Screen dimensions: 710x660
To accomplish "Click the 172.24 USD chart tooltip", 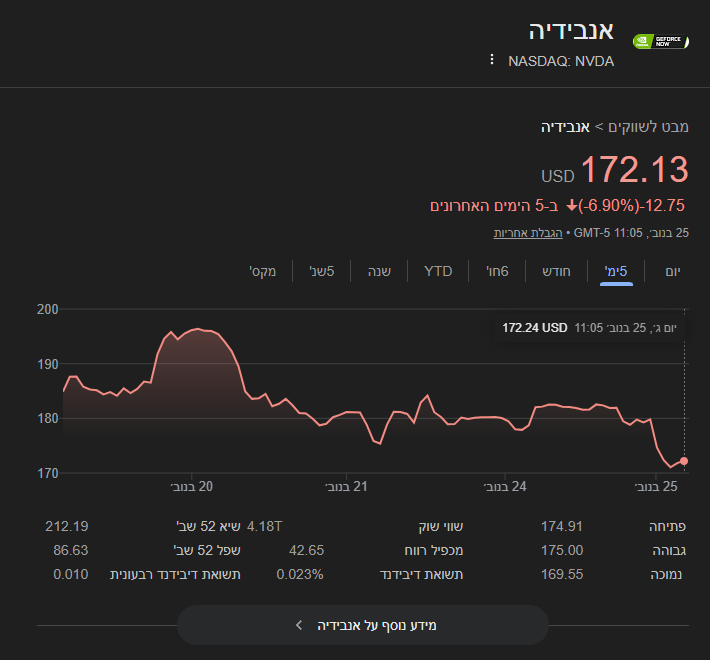I will click(x=589, y=328).
